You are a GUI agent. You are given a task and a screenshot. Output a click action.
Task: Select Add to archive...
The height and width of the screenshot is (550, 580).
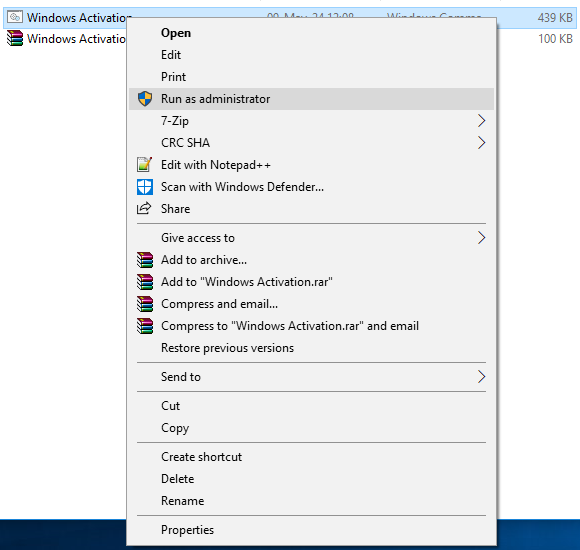[x=311, y=260]
